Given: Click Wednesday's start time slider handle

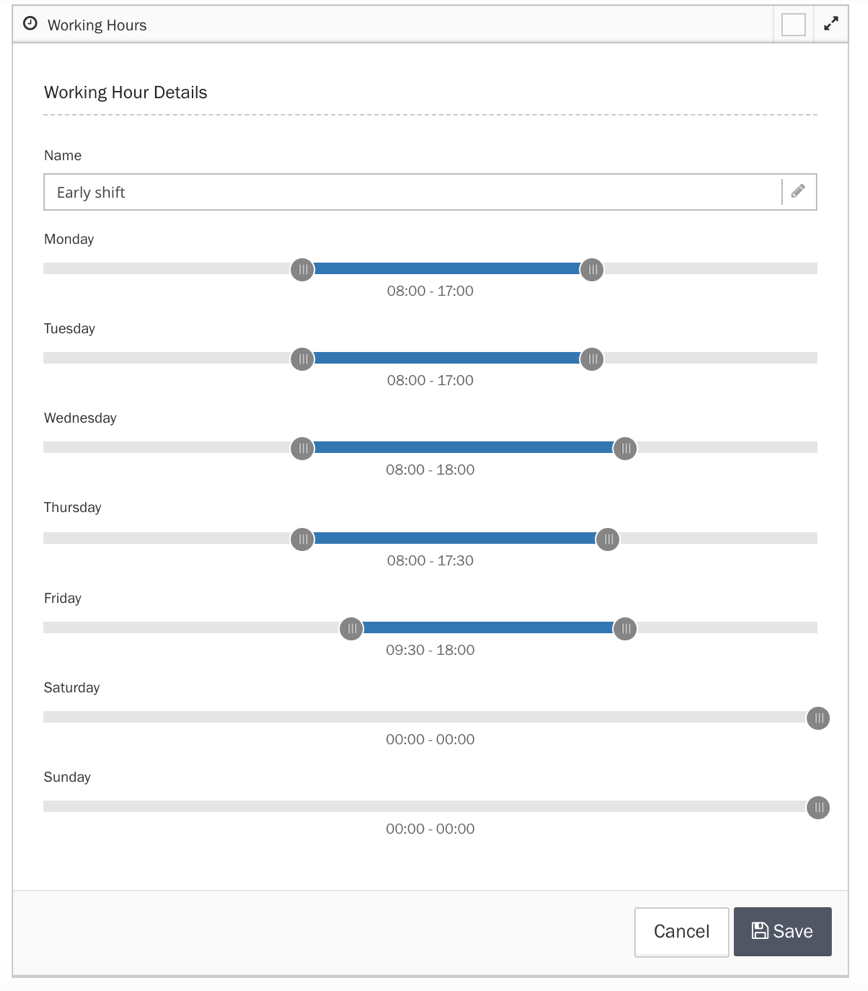Looking at the screenshot, I should coord(302,449).
